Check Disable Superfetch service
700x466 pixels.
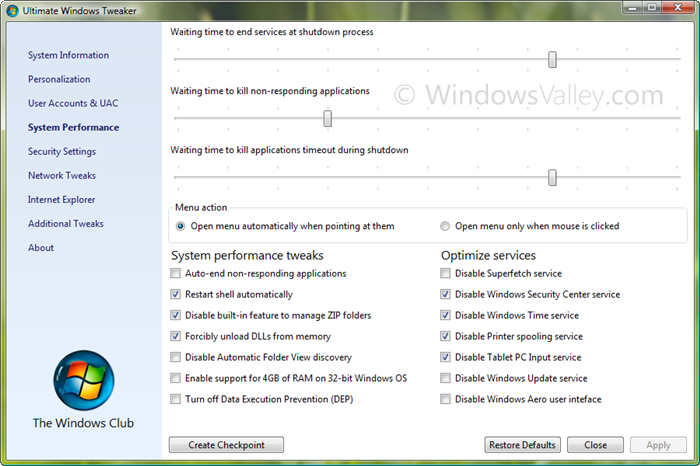click(x=445, y=273)
